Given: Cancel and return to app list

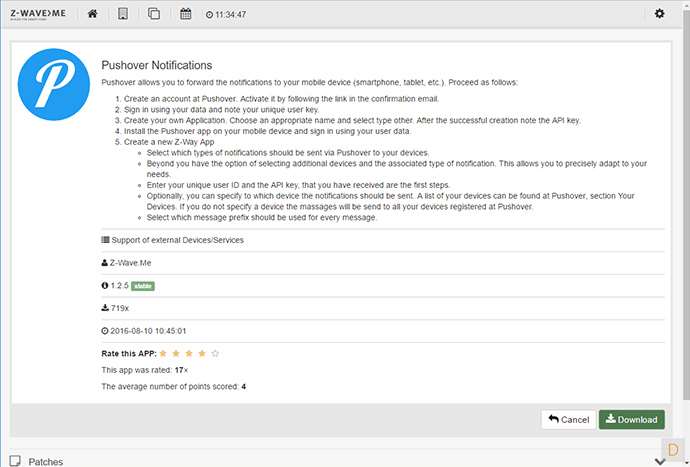Looking at the screenshot, I should [567, 419].
